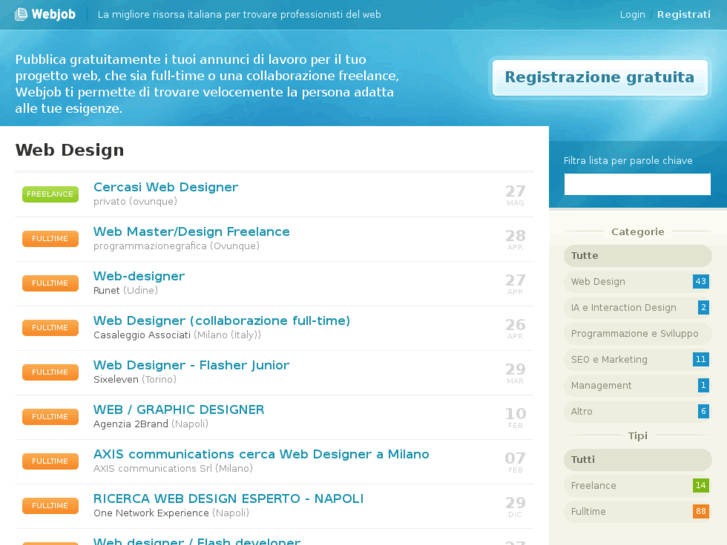Open the Registrati link
Image resolution: width=727 pixels, height=545 pixels.
pyautogui.click(x=683, y=14)
